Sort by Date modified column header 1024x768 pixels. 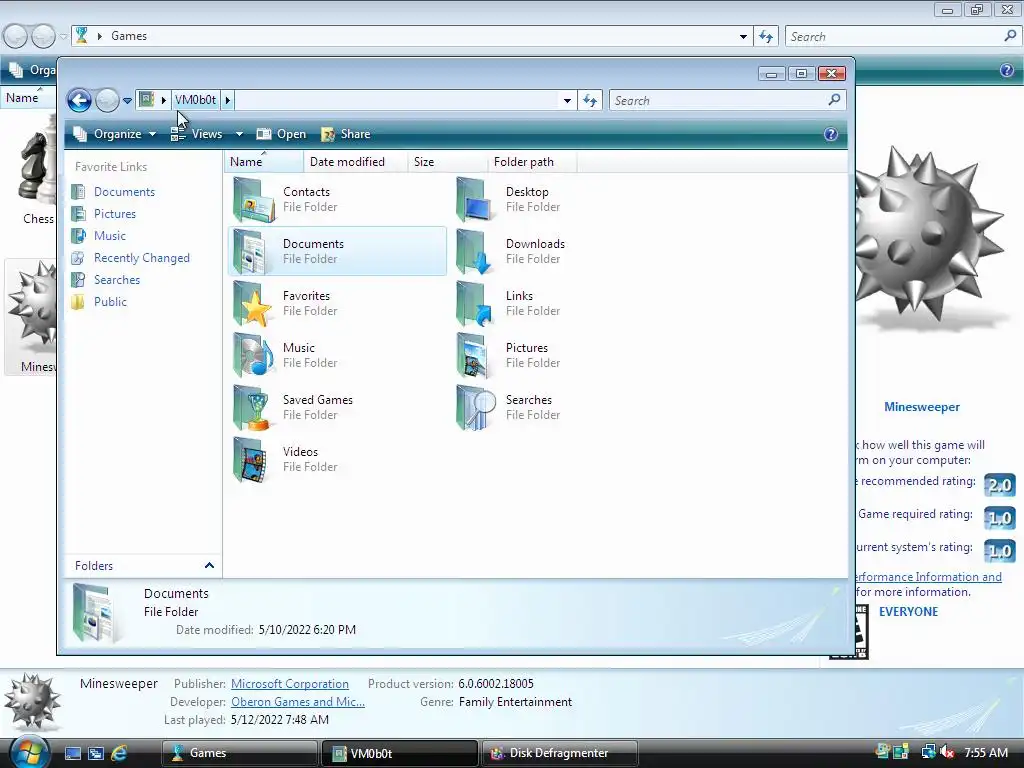click(356, 162)
